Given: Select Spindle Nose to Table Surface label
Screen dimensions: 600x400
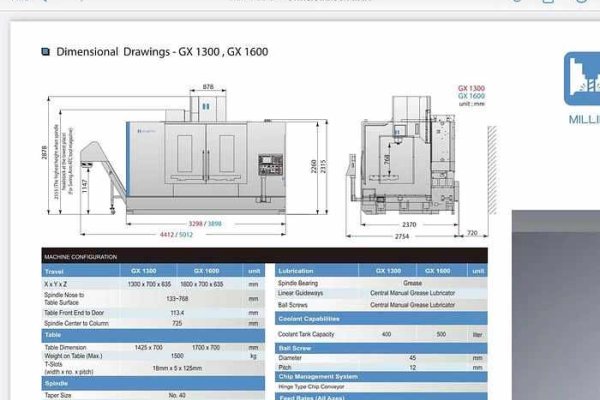Looking at the screenshot, I should [64, 299].
